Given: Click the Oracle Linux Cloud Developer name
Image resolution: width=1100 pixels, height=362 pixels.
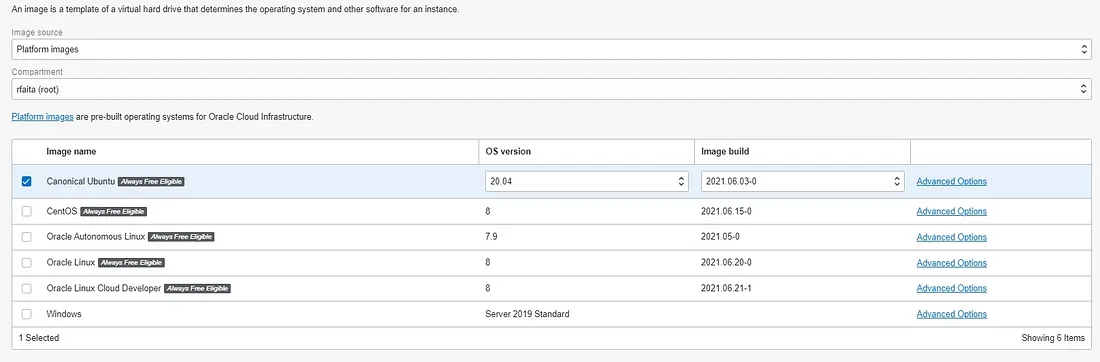Looking at the screenshot, I should [104, 288].
